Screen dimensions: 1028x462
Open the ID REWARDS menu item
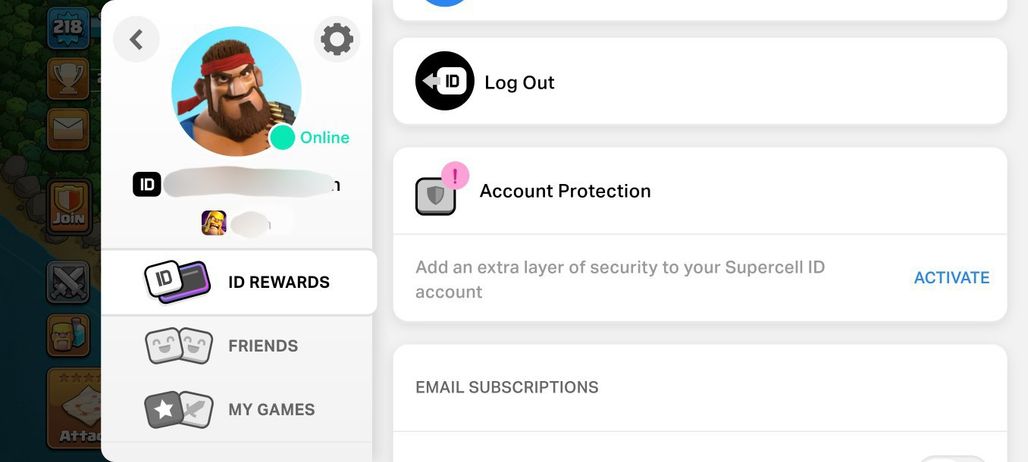coord(239,282)
